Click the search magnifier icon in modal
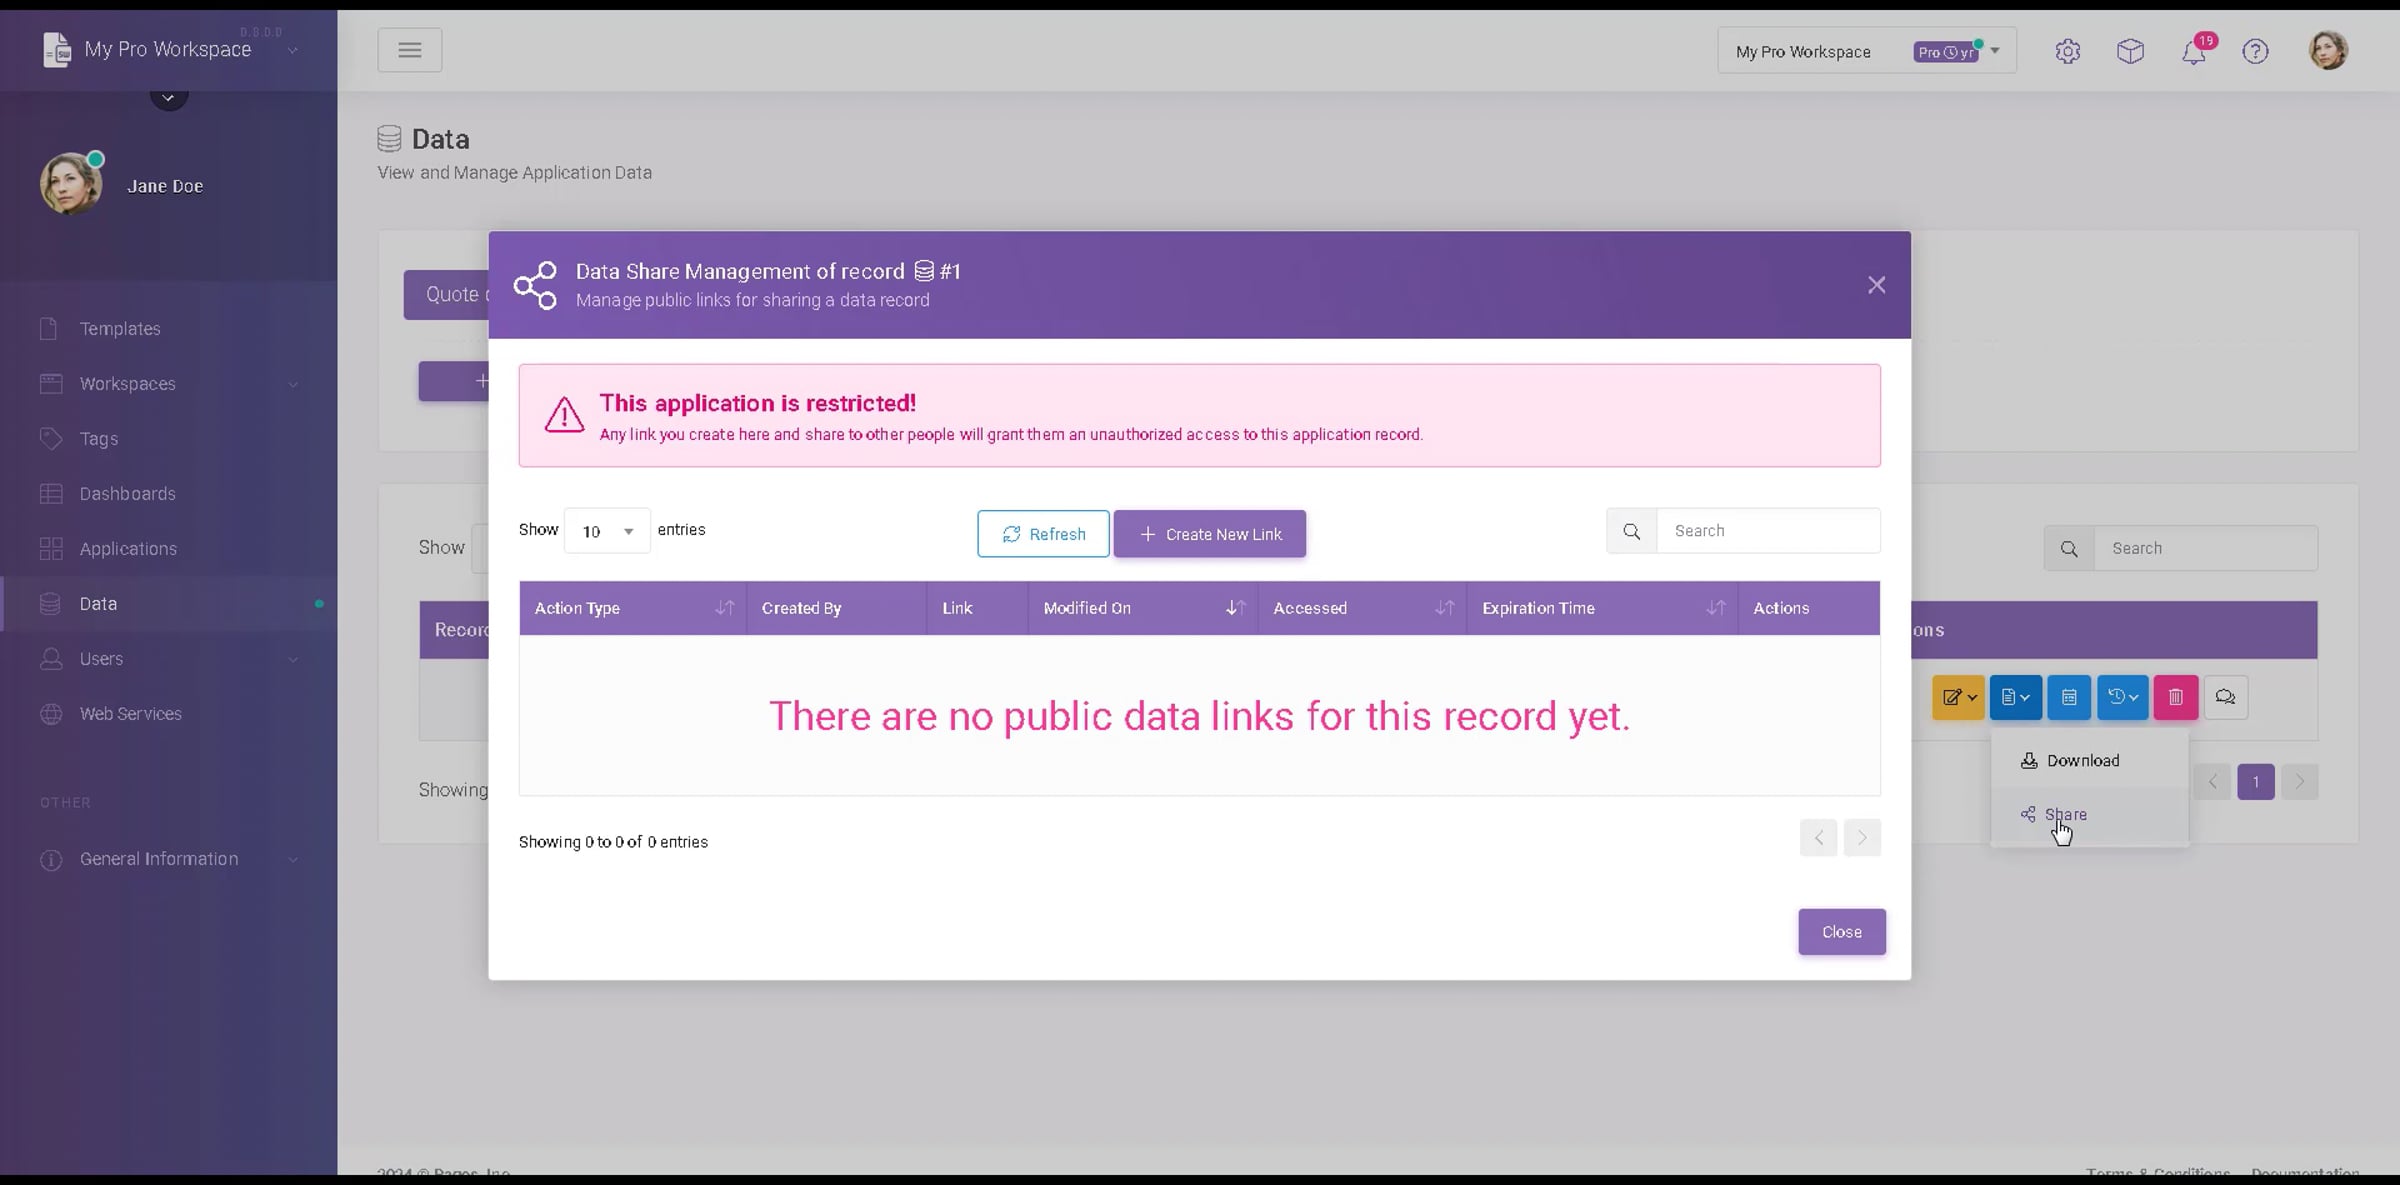This screenshot has width=2400, height=1185. point(1631,531)
